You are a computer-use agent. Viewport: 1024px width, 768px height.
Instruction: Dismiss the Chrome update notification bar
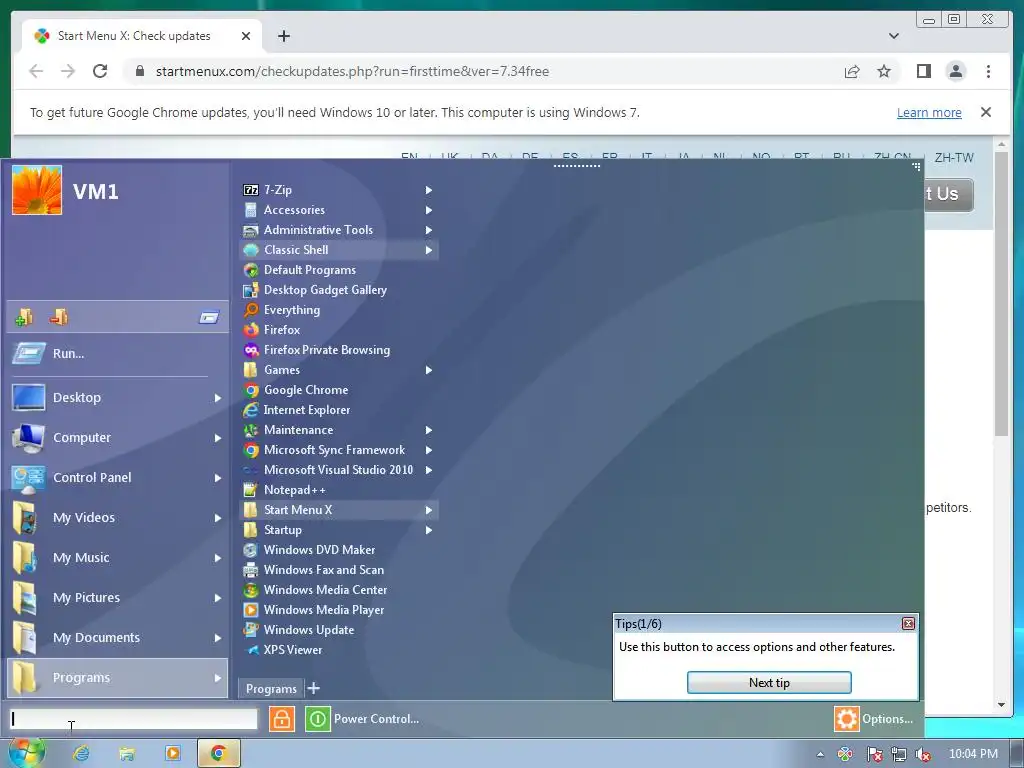[985, 112]
